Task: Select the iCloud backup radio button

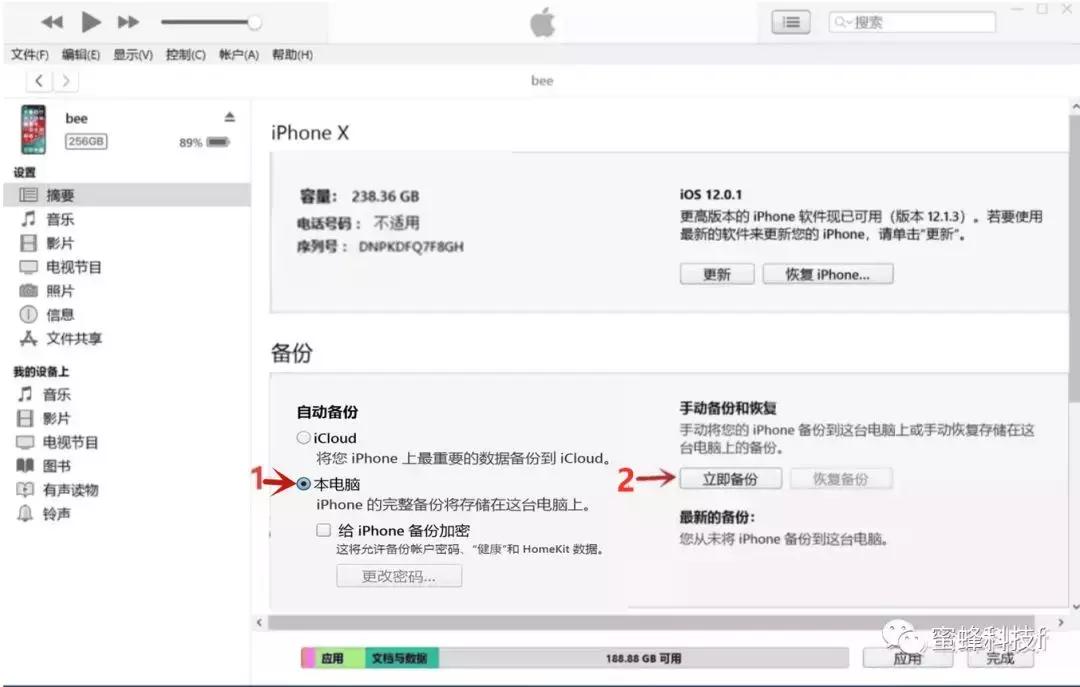Action: 303,437
